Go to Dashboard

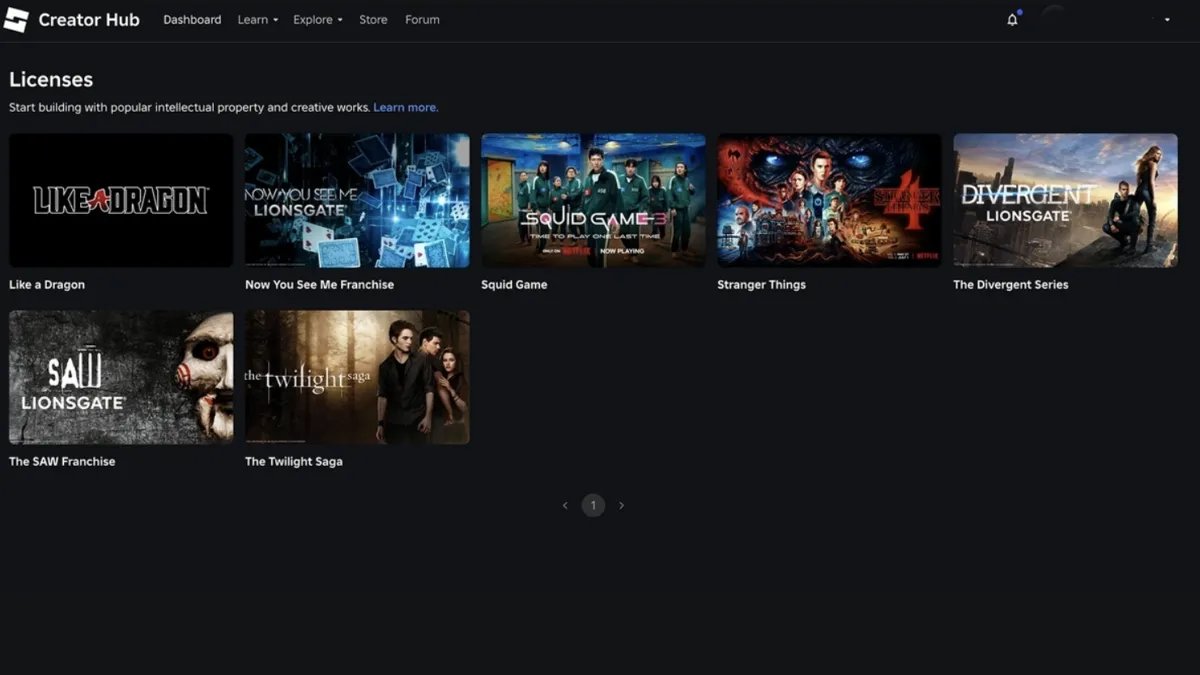point(192,20)
